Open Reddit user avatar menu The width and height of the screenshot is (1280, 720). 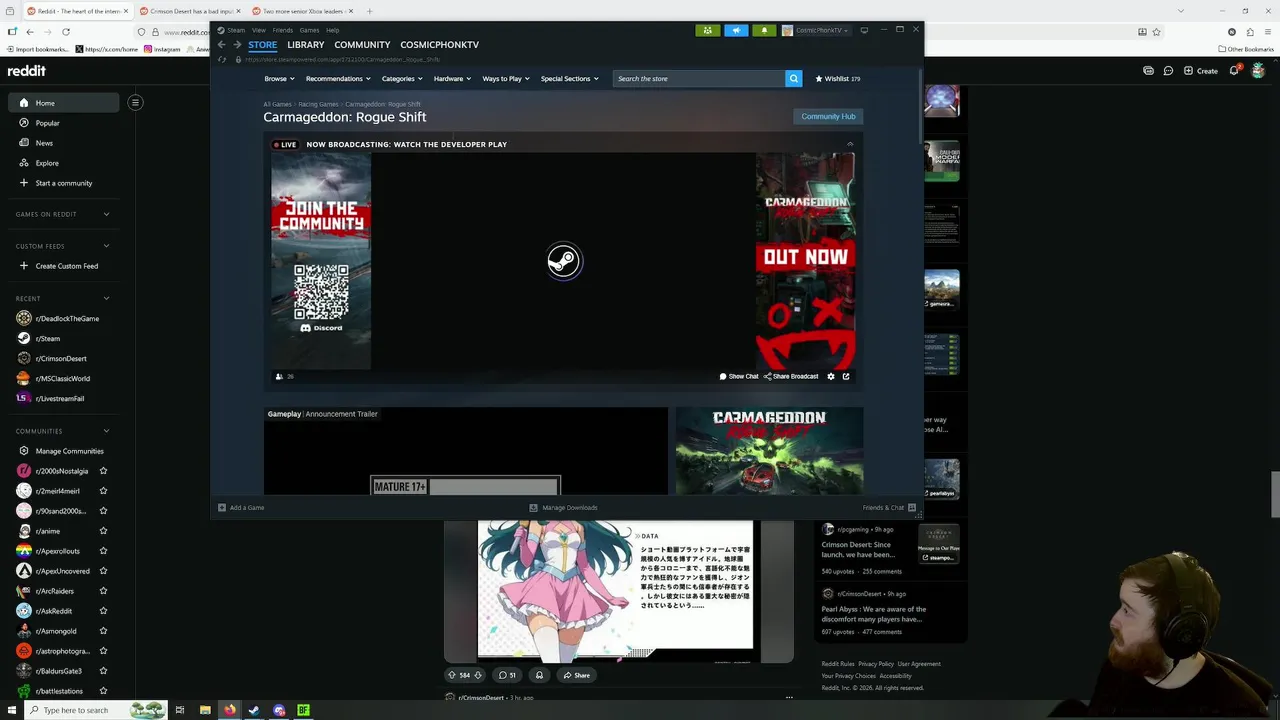click(1258, 71)
